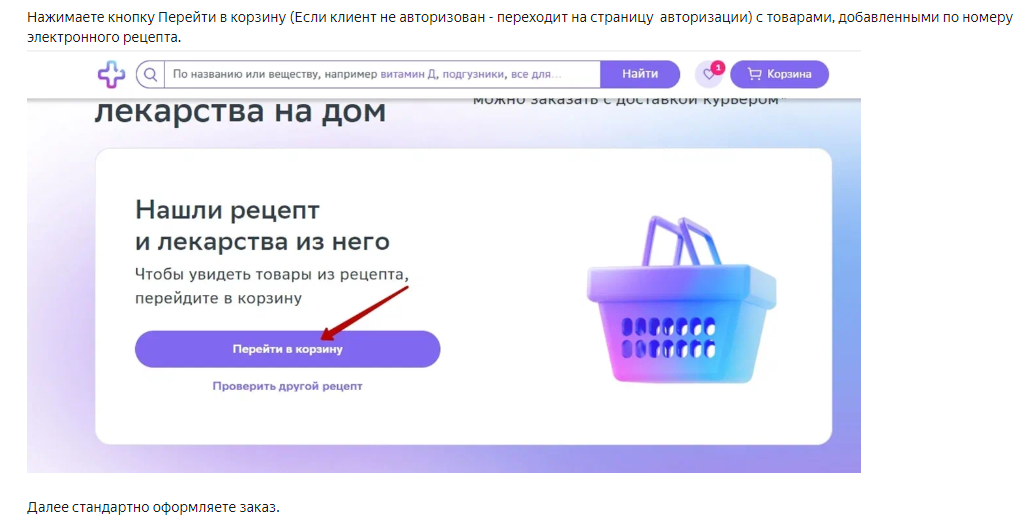Viewport: 1036px width, 529px height.
Task: Click the Найти search button
Action: (640, 74)
